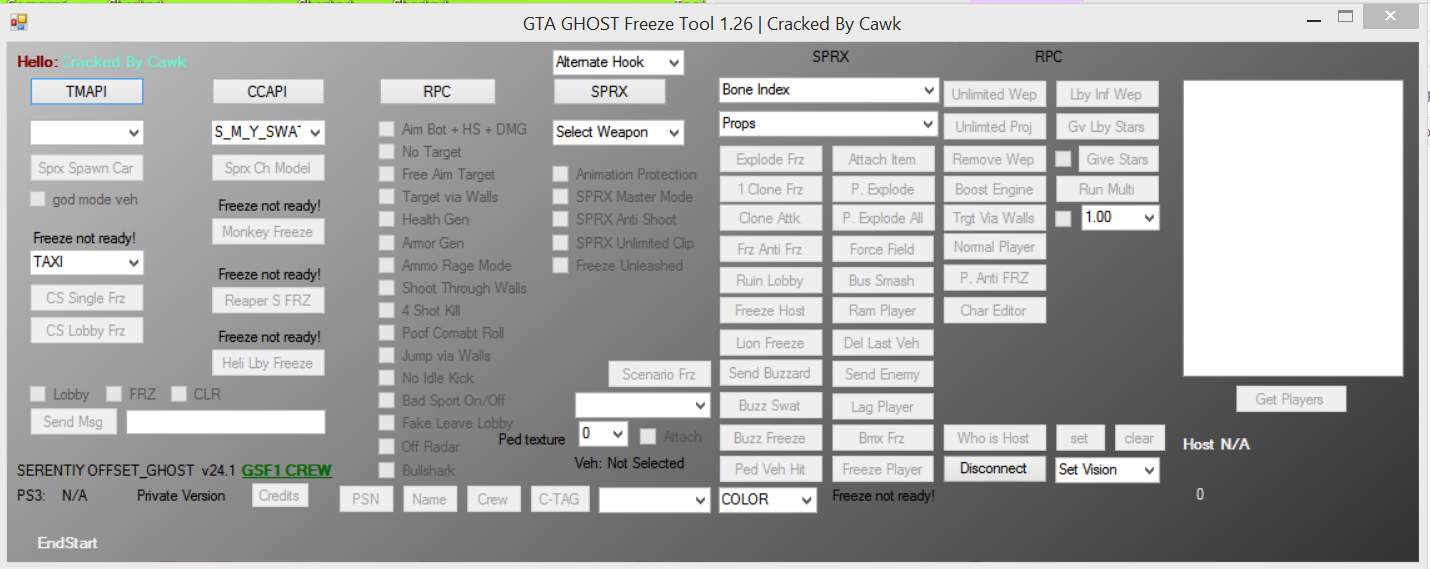Open the Alternate Hook dropdown
This screenshot has height=569, width=1430.
pos(618,62)
